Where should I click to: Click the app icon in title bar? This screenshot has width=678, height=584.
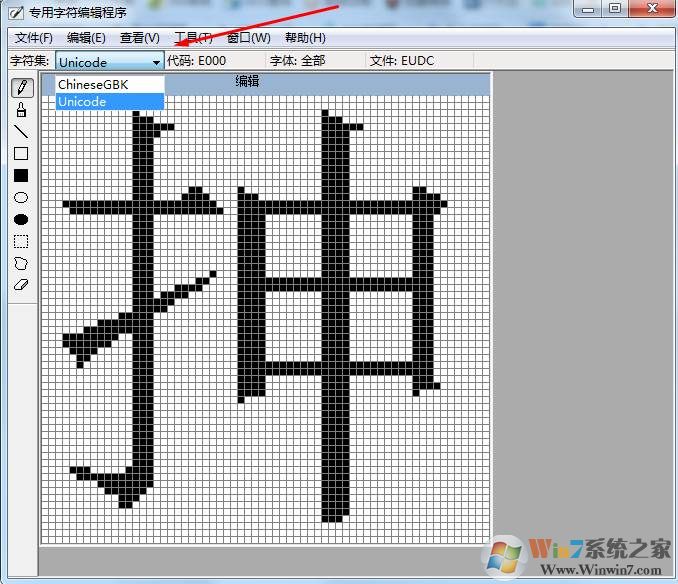point(14,13)
